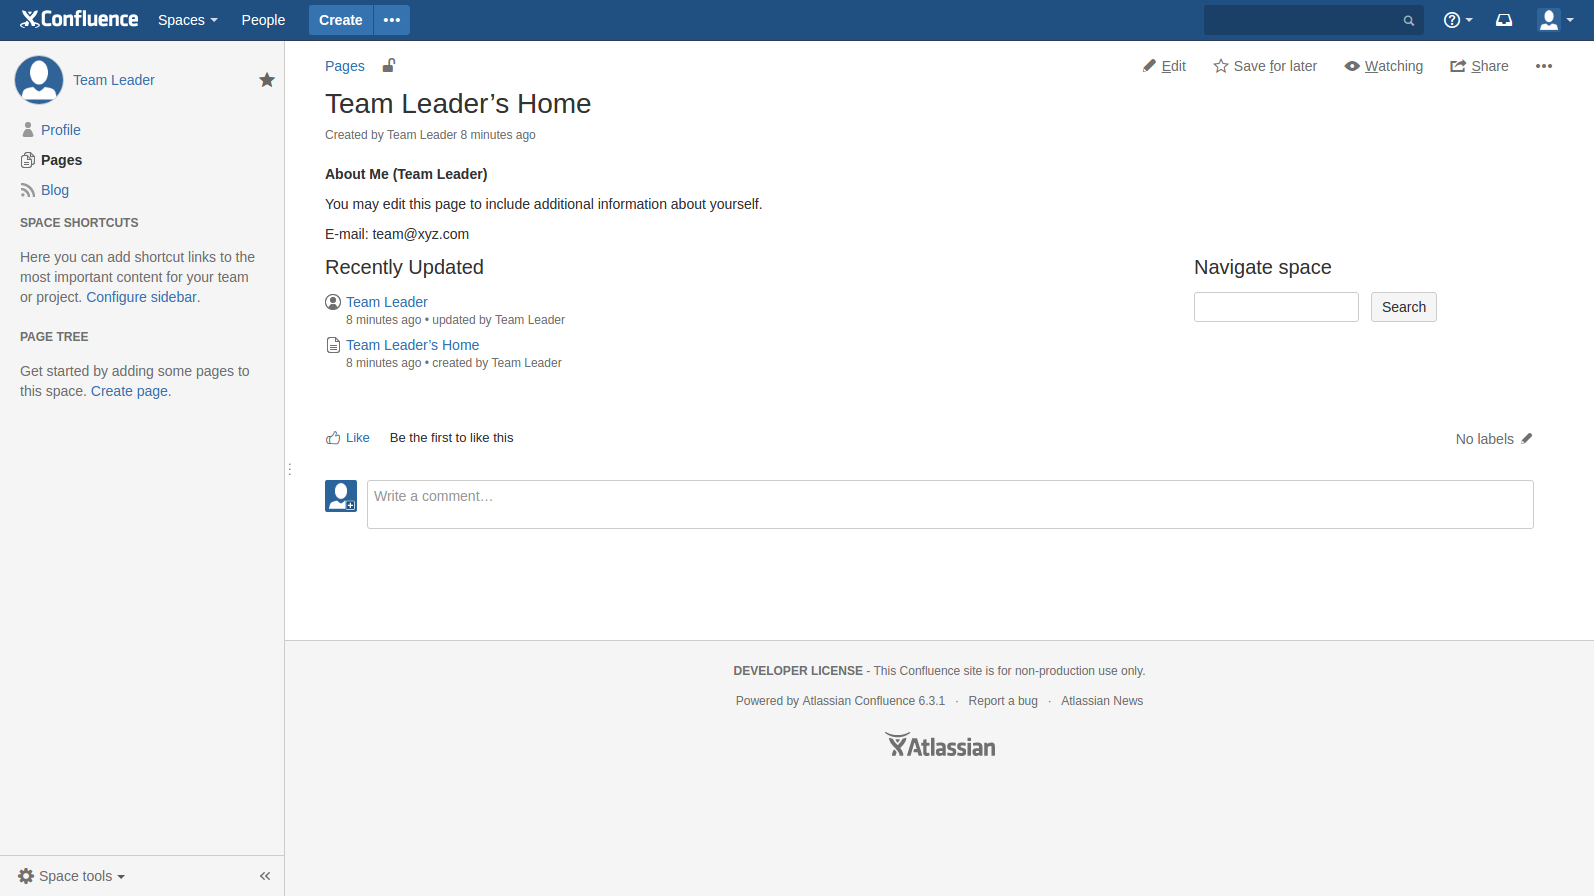Click the notifications inbox tray icon
Image resolution: width=1594 pixels, height=896 pixels.
[1503, 20]
